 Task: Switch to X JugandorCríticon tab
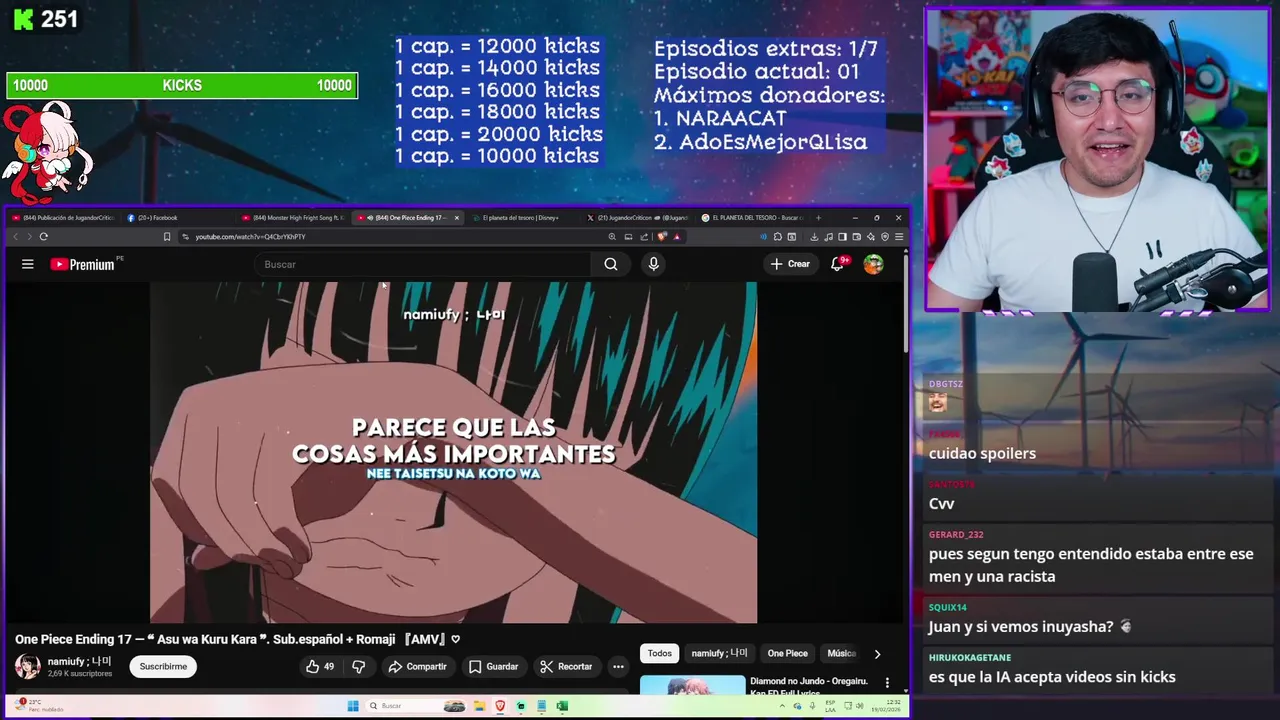click(x=637, y=217)
